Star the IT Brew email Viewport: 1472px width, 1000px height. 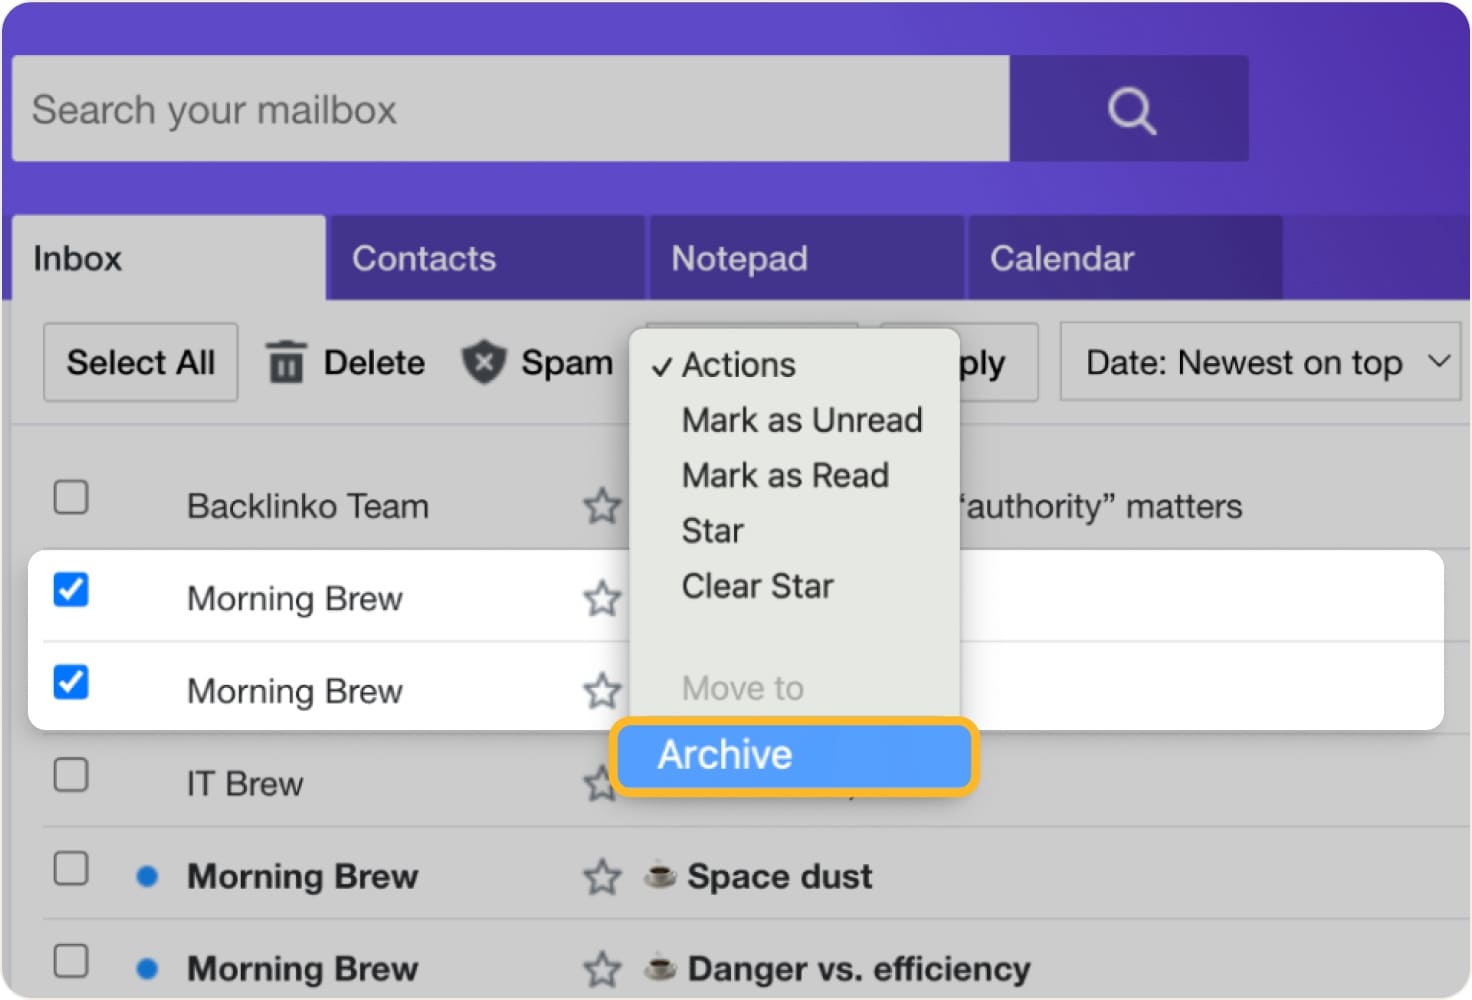coord(602,783)
